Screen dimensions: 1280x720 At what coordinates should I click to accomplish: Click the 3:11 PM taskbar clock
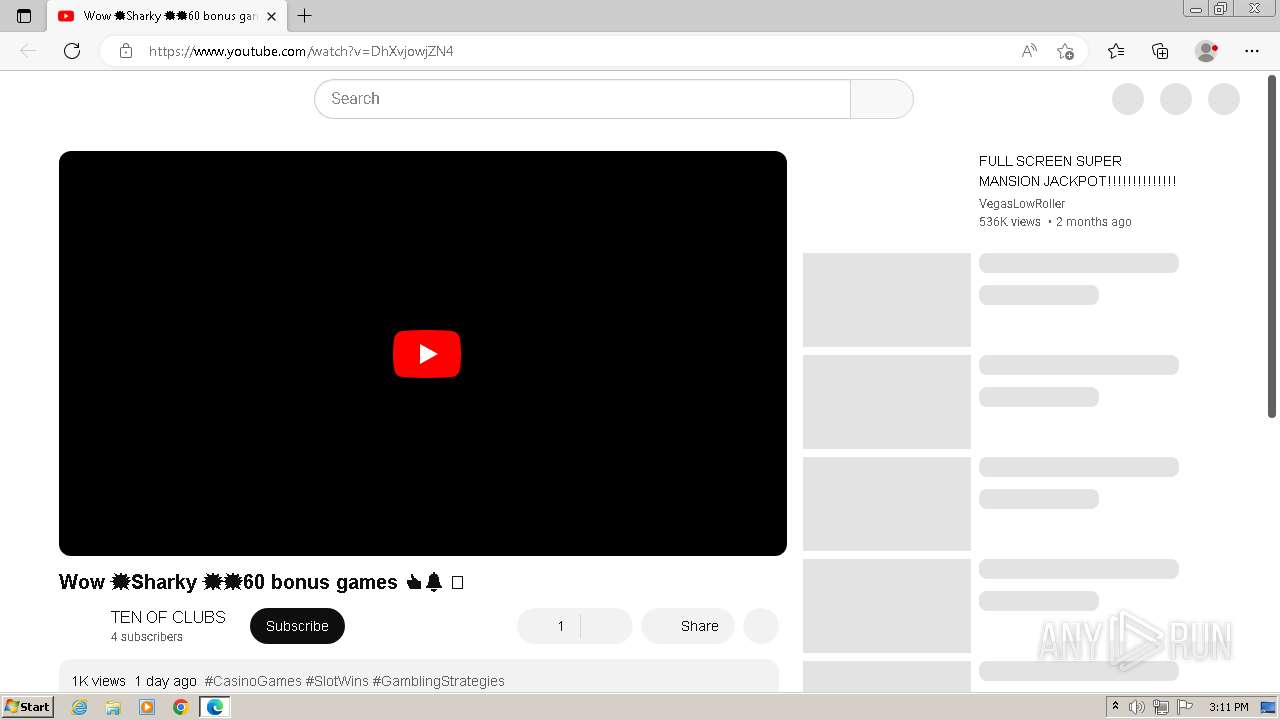[x=1228, y=707]
